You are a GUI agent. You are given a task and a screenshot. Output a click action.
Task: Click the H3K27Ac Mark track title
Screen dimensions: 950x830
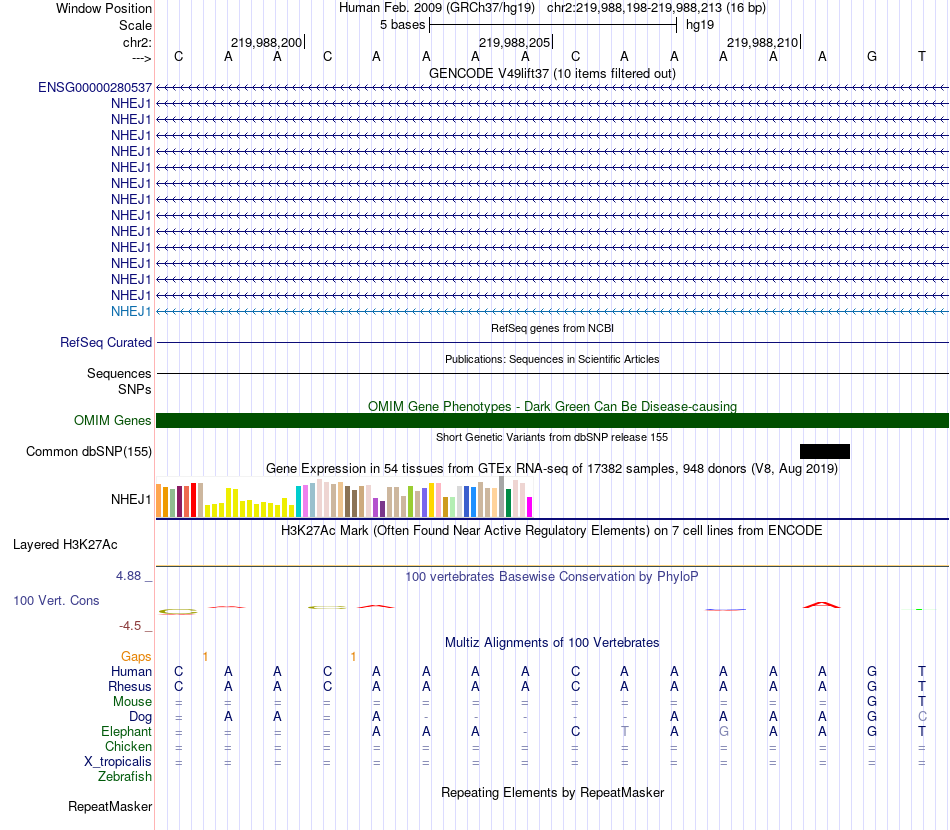[x=552, y=531]
